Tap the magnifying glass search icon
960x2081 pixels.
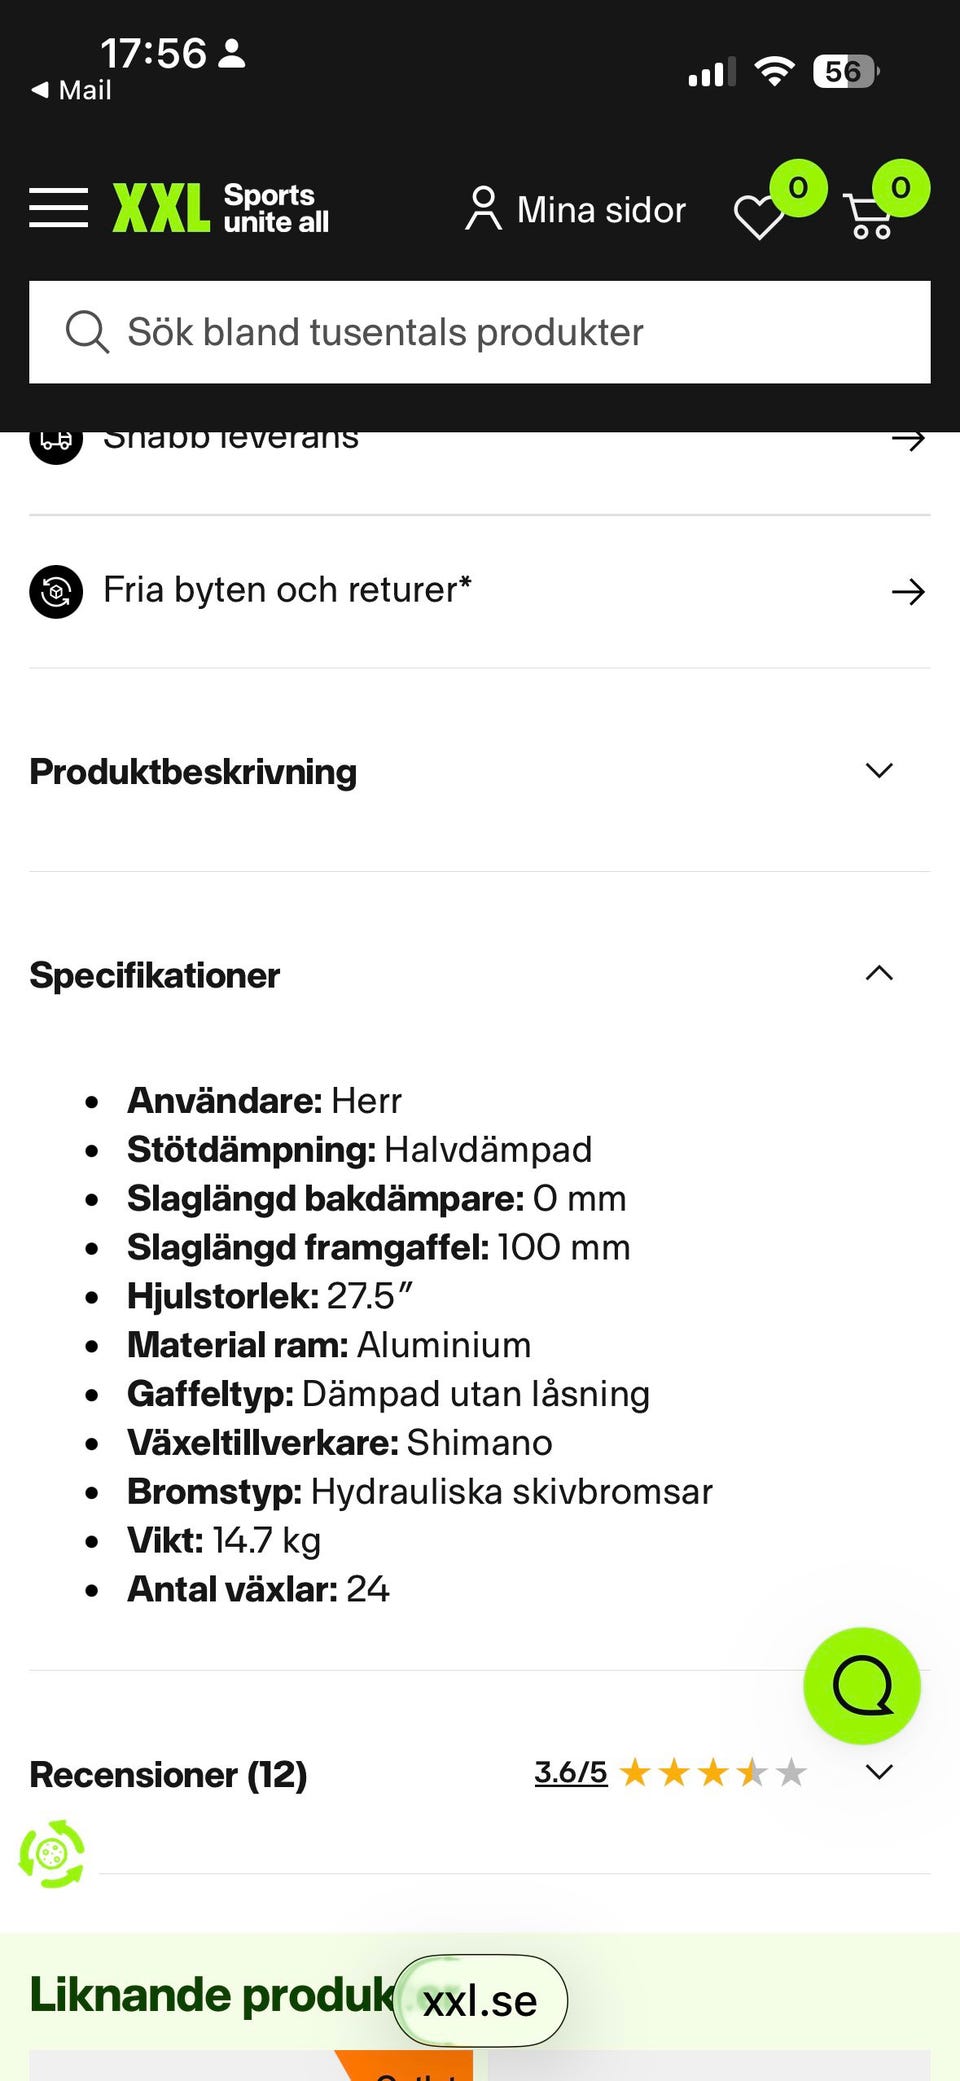tap(87, 332)
